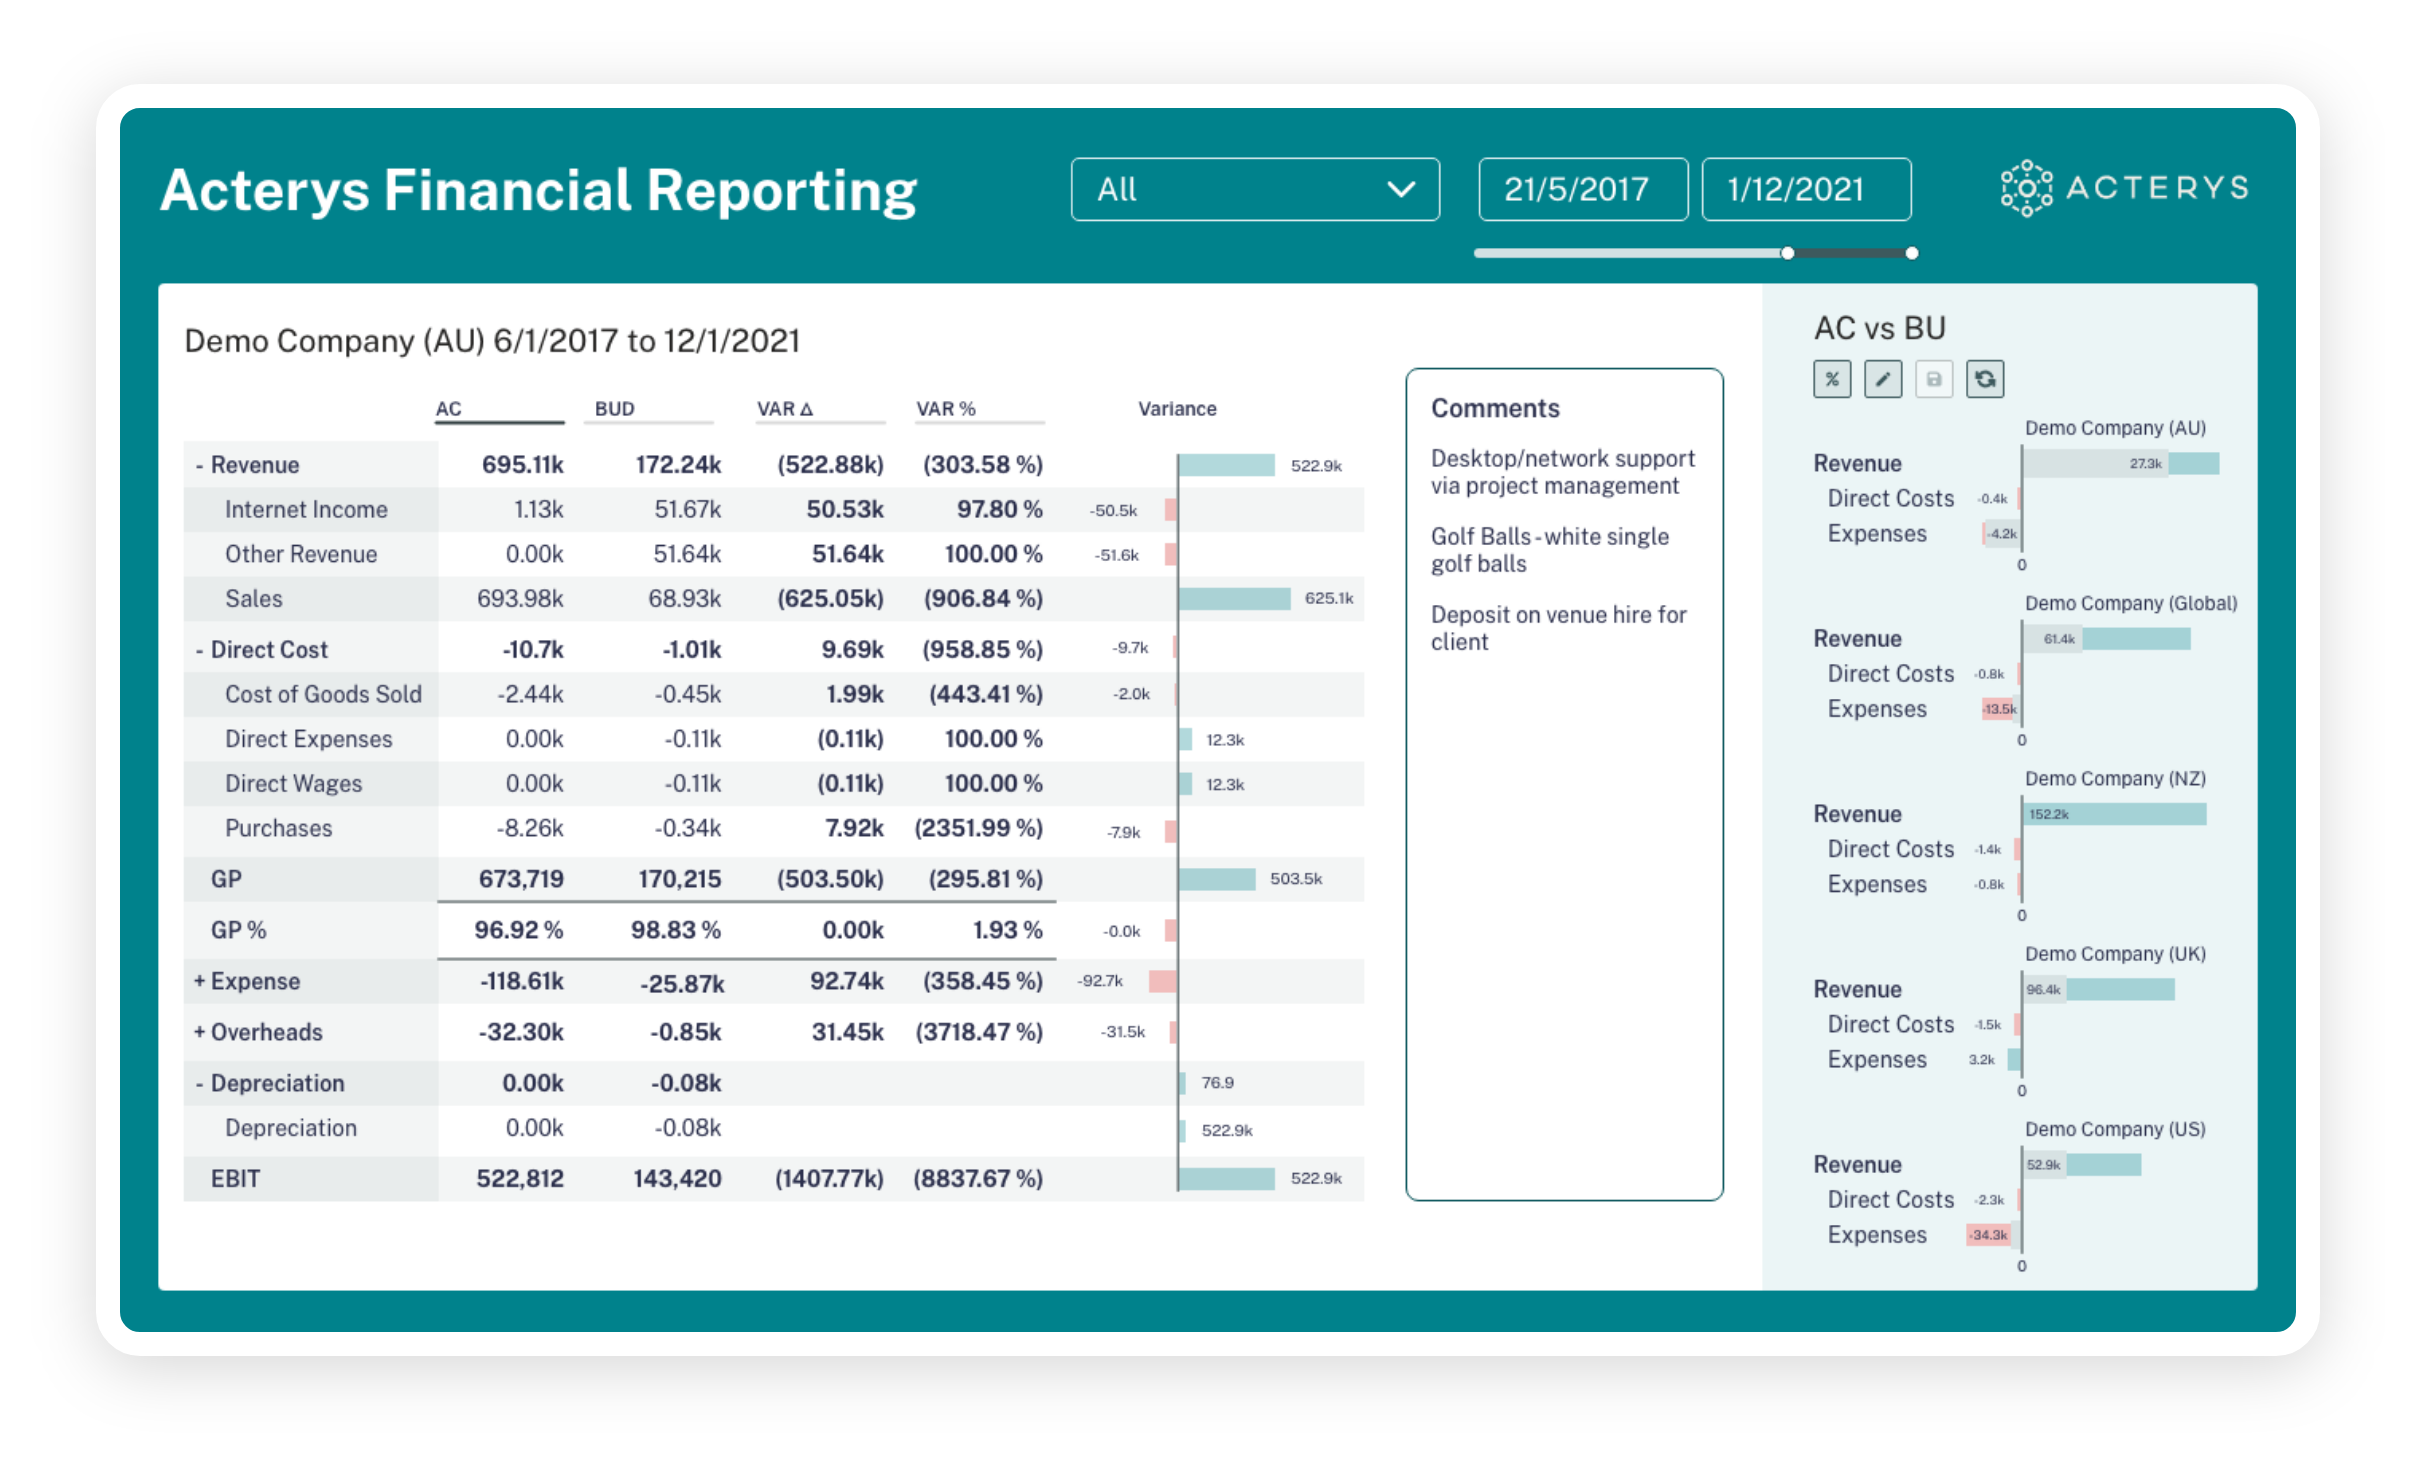The width and height of the screenshot is (2416, 1464).
Task: Click the left handle of the date range slider
Action: pyautogui.click(x=1786, y=253)
